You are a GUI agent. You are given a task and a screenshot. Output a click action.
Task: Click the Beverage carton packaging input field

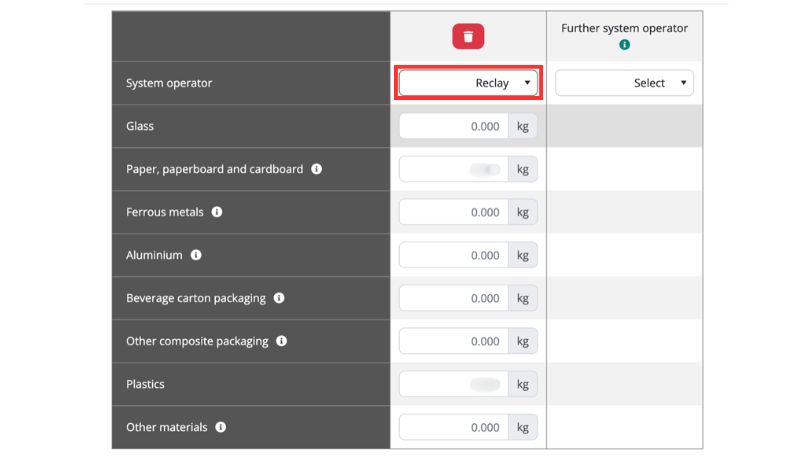point(454,298)
